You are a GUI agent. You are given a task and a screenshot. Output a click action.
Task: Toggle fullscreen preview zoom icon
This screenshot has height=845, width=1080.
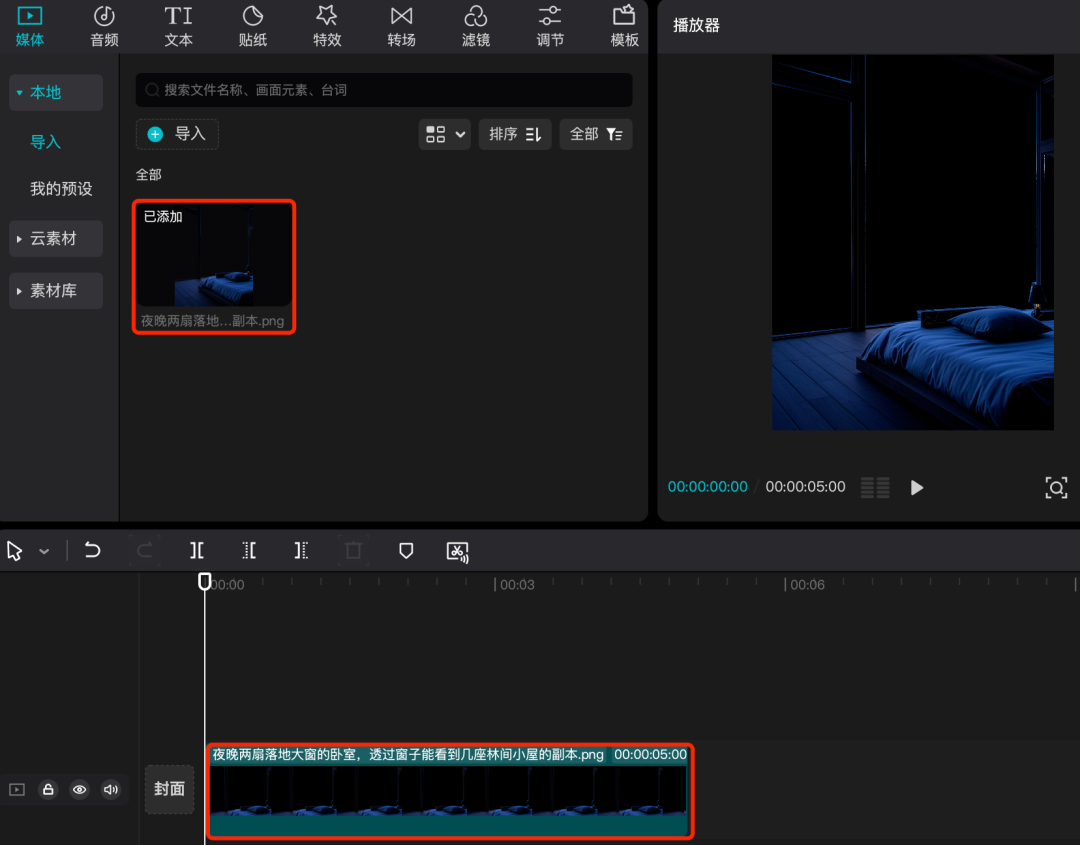1056,488
